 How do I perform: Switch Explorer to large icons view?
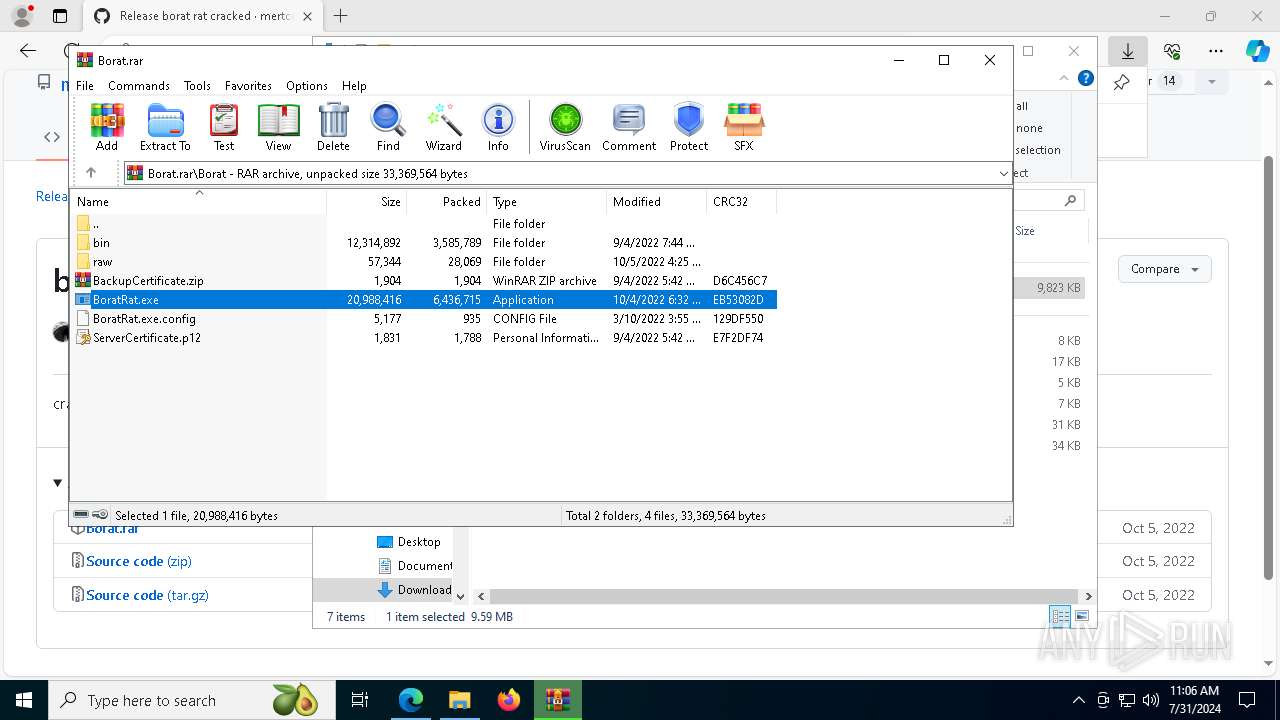[1082, 617]
